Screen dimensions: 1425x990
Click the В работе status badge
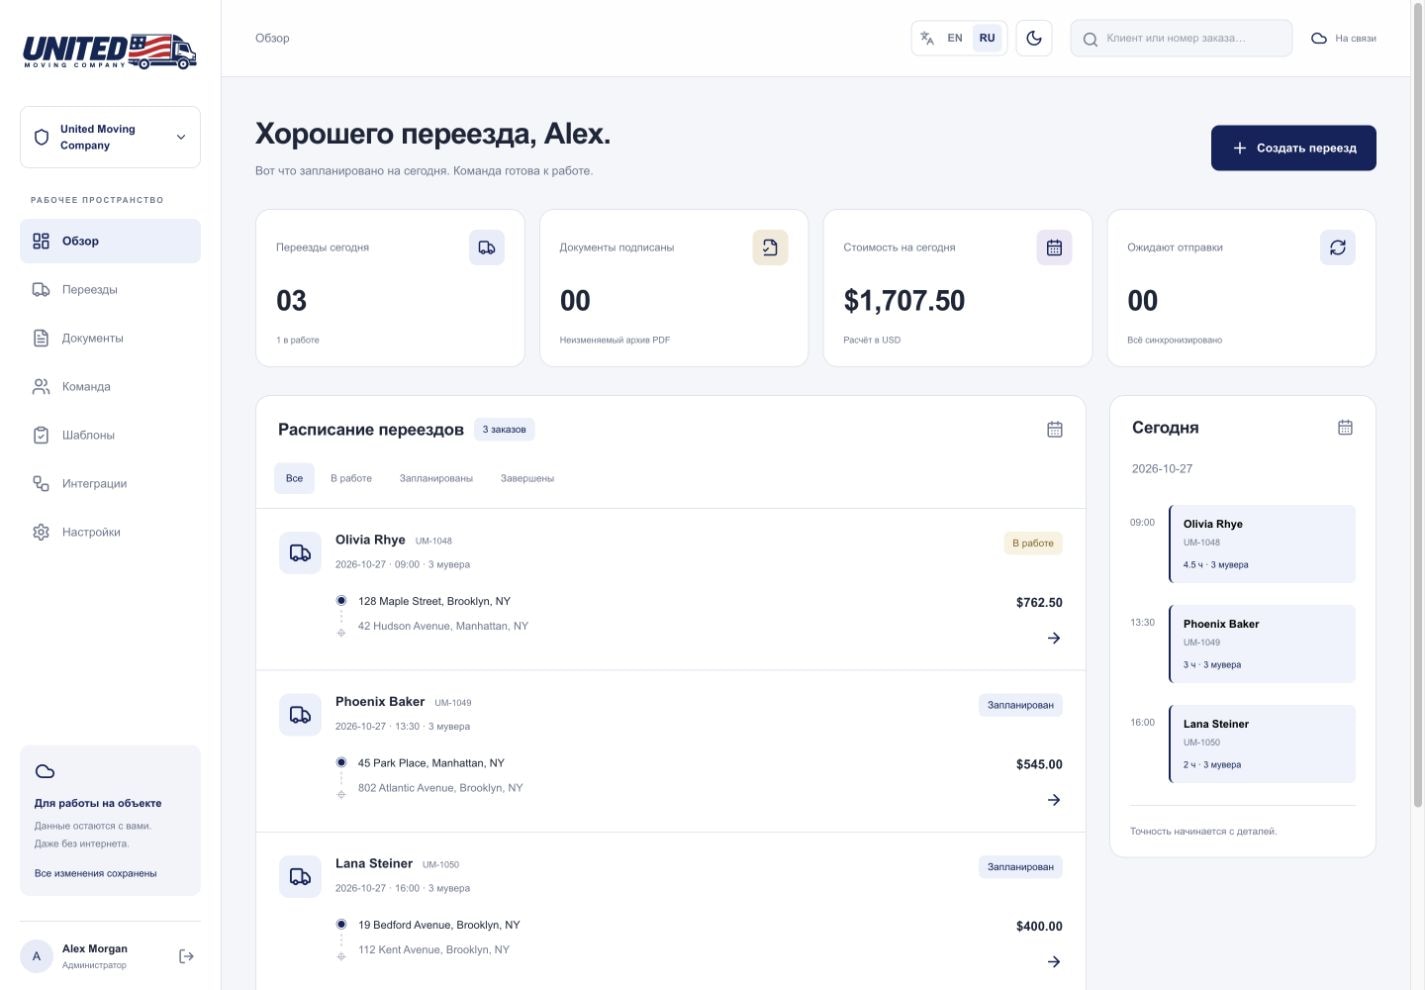point(1033,543)
